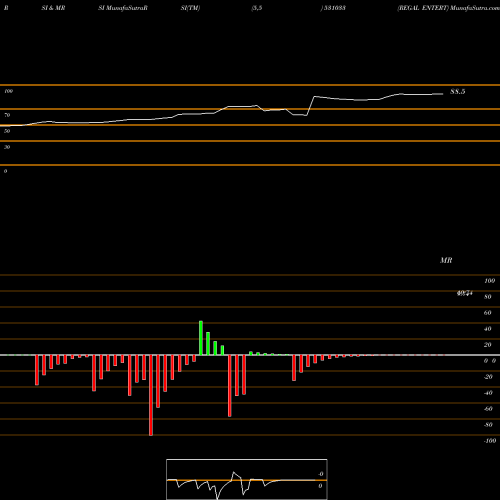Click the RSI panel's '50' axis label
500x500 pixels.
tap(7, 131)
